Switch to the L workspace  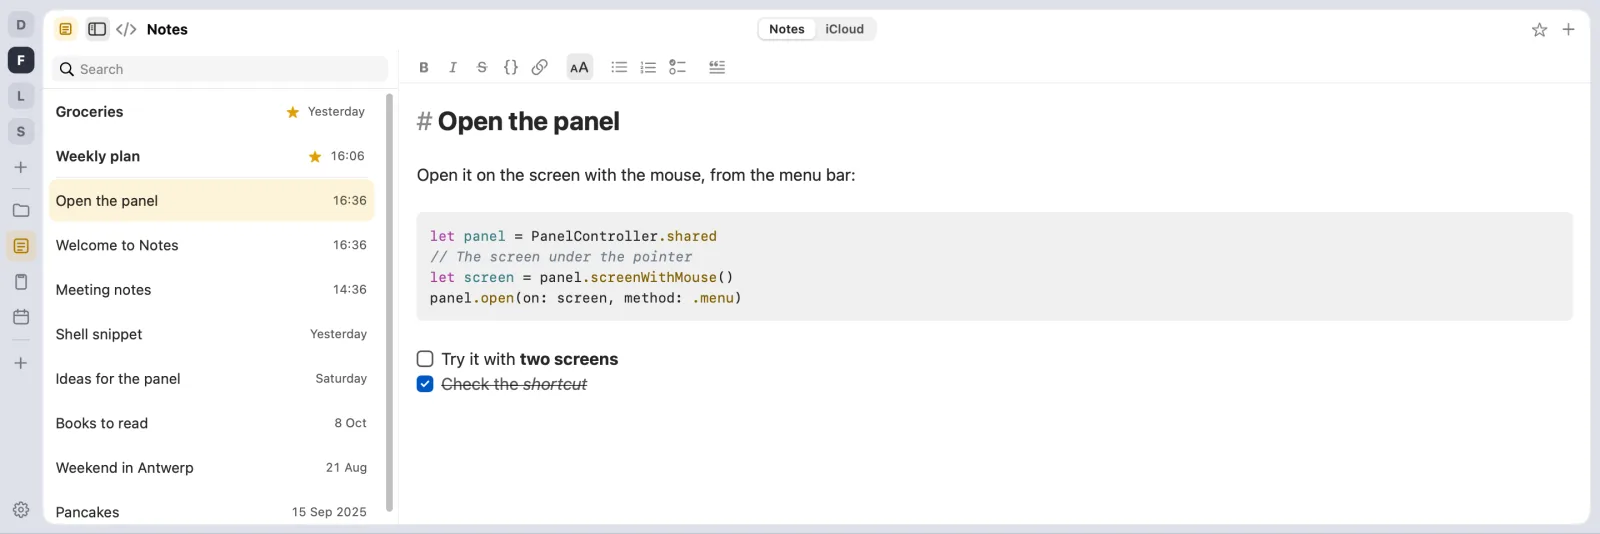tap(21, 96)
